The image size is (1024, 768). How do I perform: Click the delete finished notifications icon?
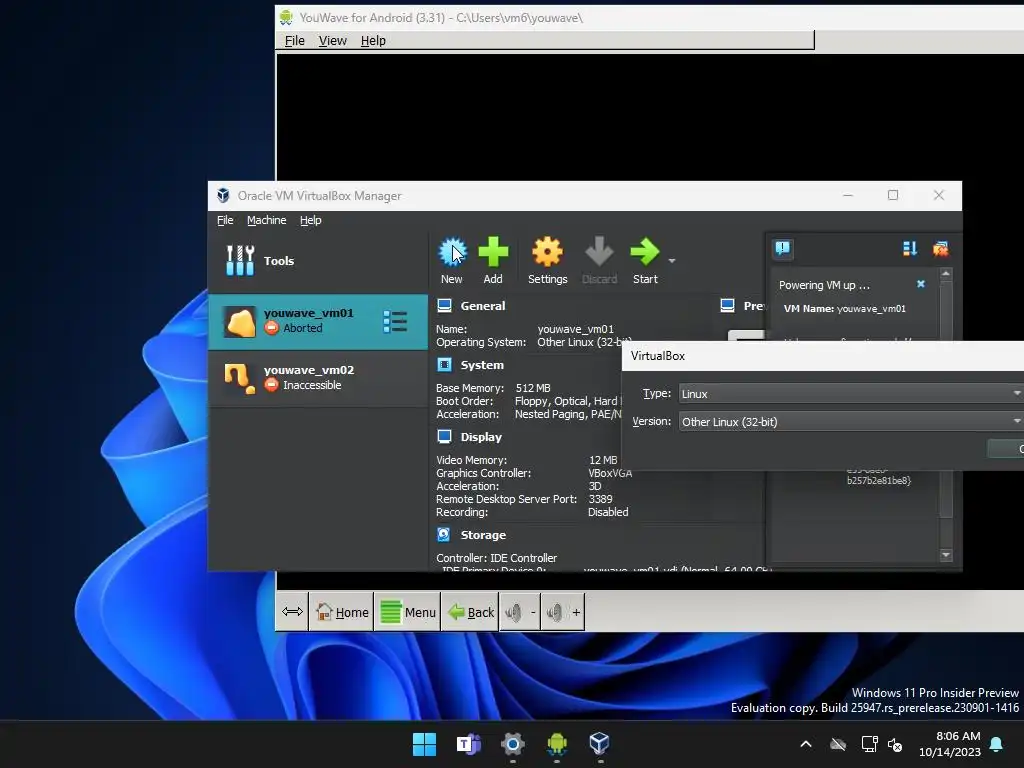tap(940, 248)
